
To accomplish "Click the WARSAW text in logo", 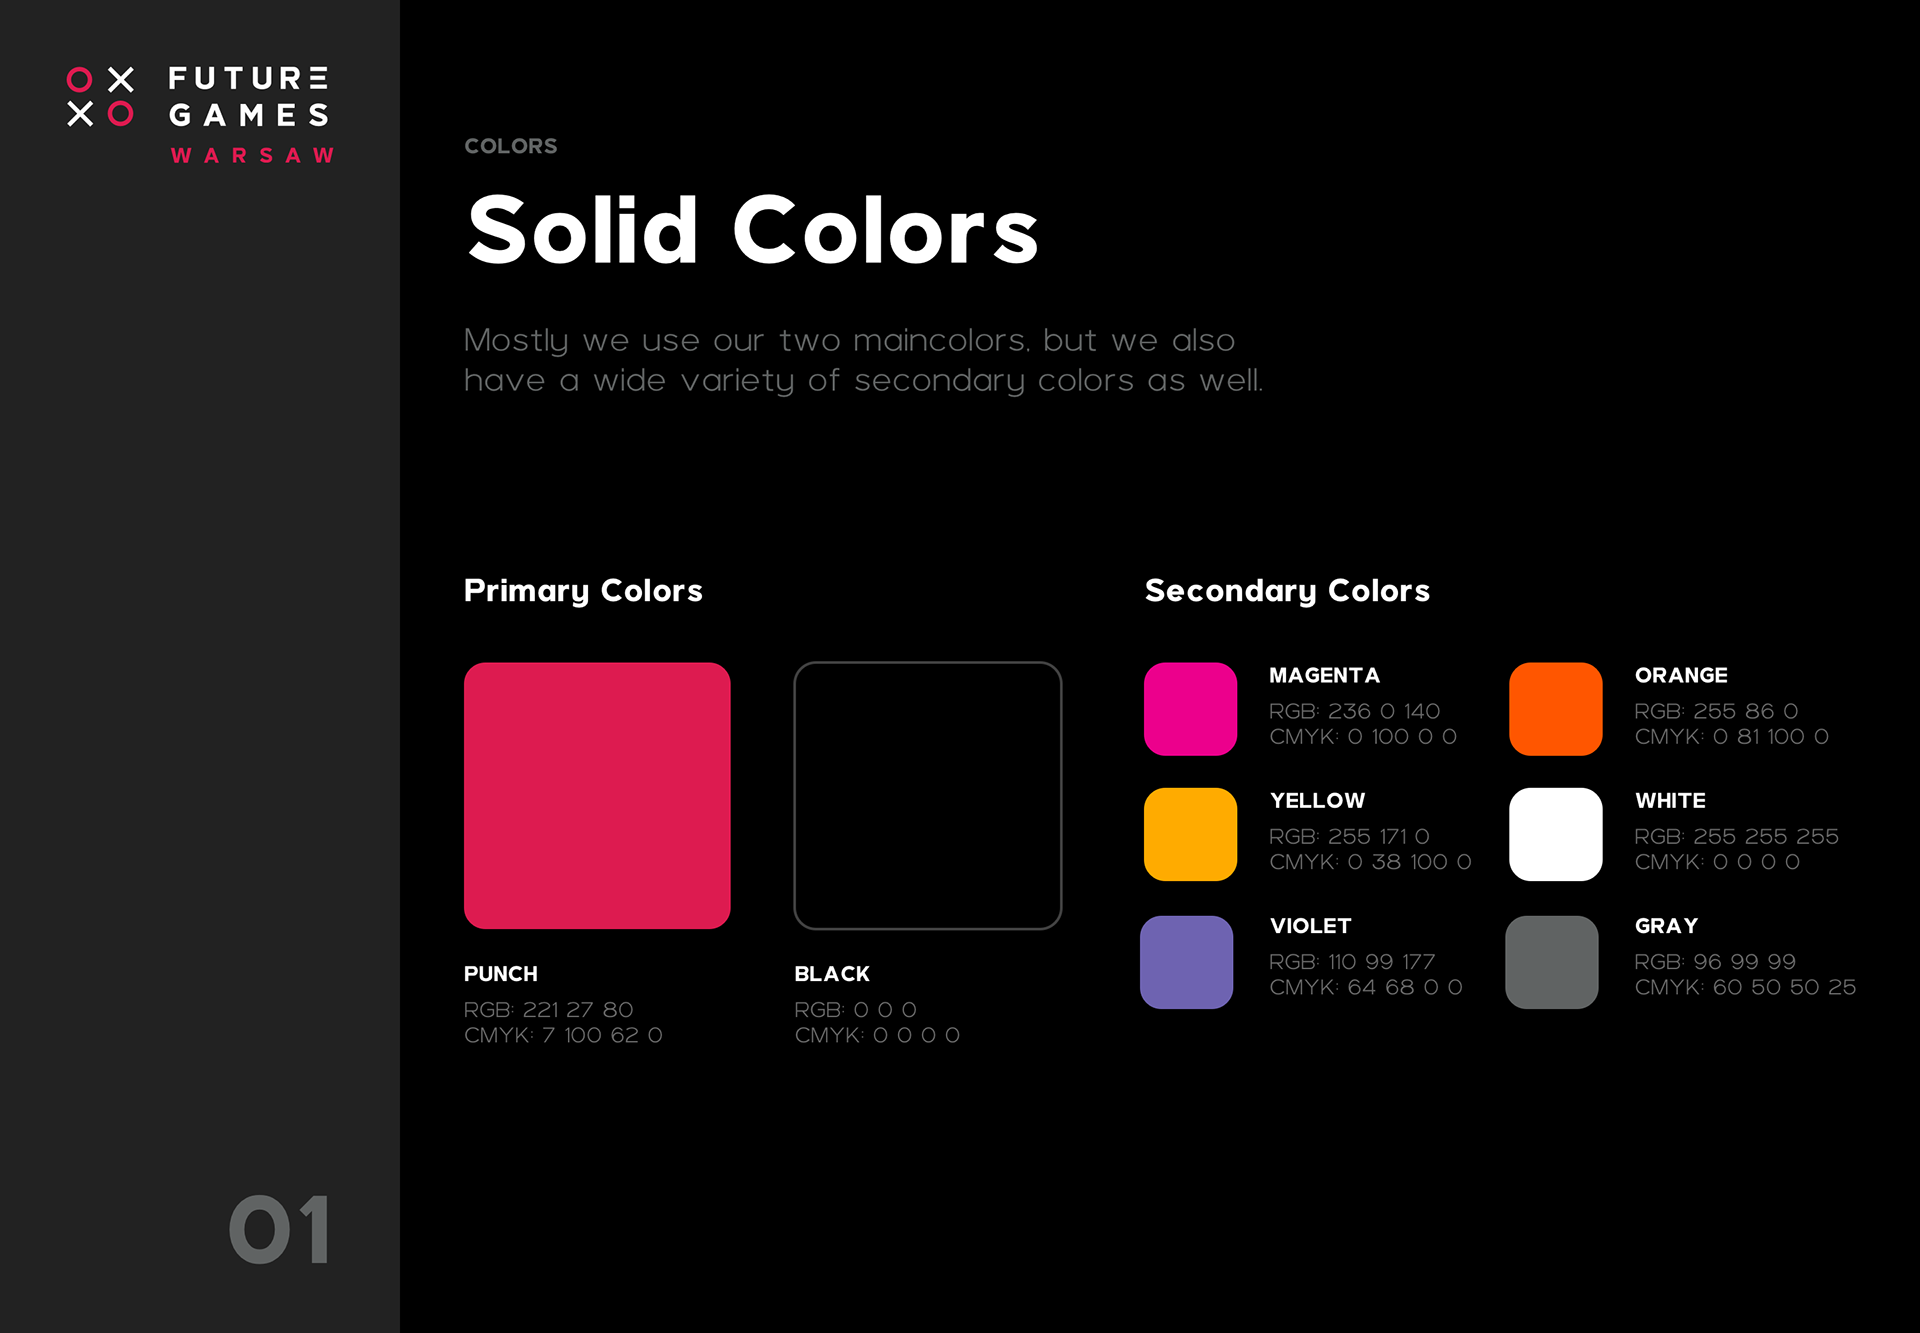I will [x=252, y=156].
